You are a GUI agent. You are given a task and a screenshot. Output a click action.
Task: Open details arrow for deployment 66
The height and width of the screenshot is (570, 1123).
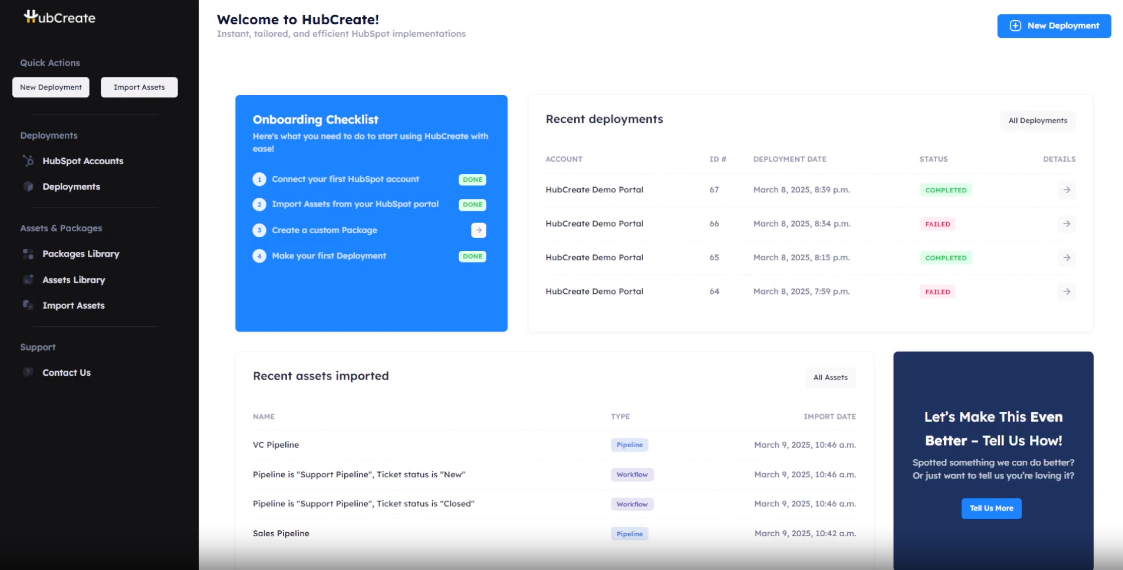[1066, 223]
